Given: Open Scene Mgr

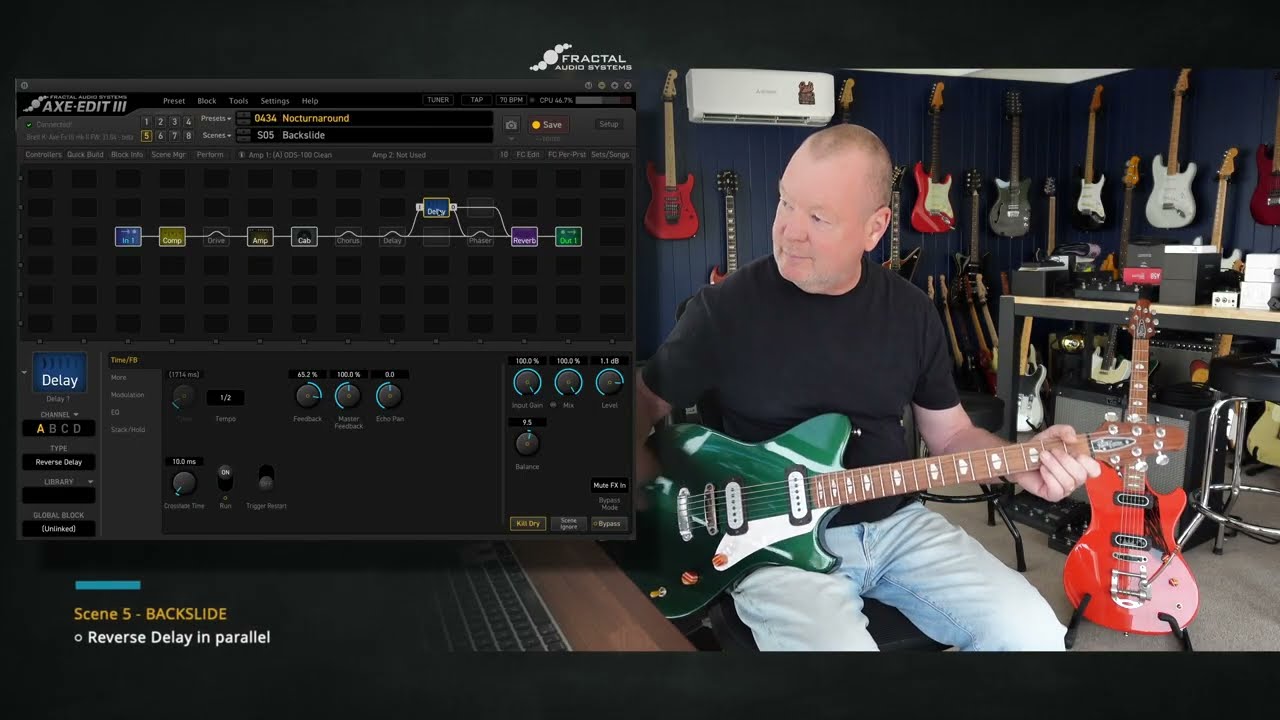Looking at the screenshot, I should [168, 155].
